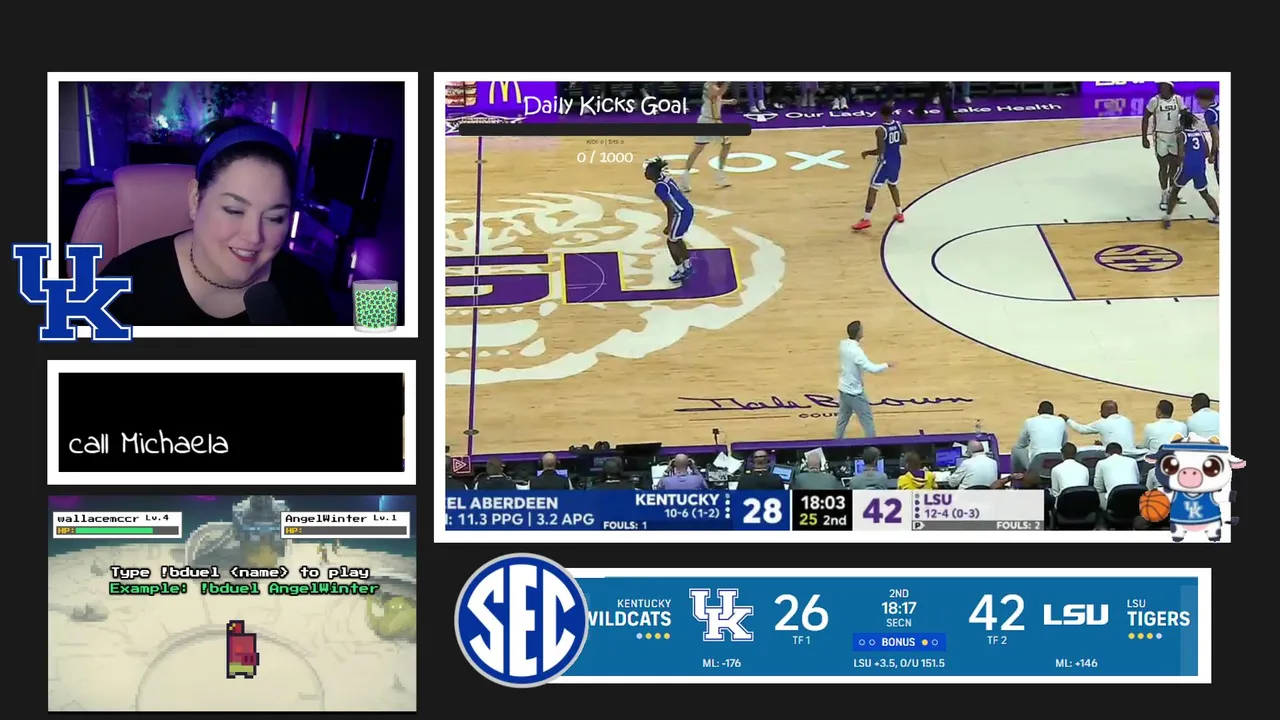This screenshot has height=720, width=1280.
Task: Click the red pixel character sprite
Action: pos(242,648)
